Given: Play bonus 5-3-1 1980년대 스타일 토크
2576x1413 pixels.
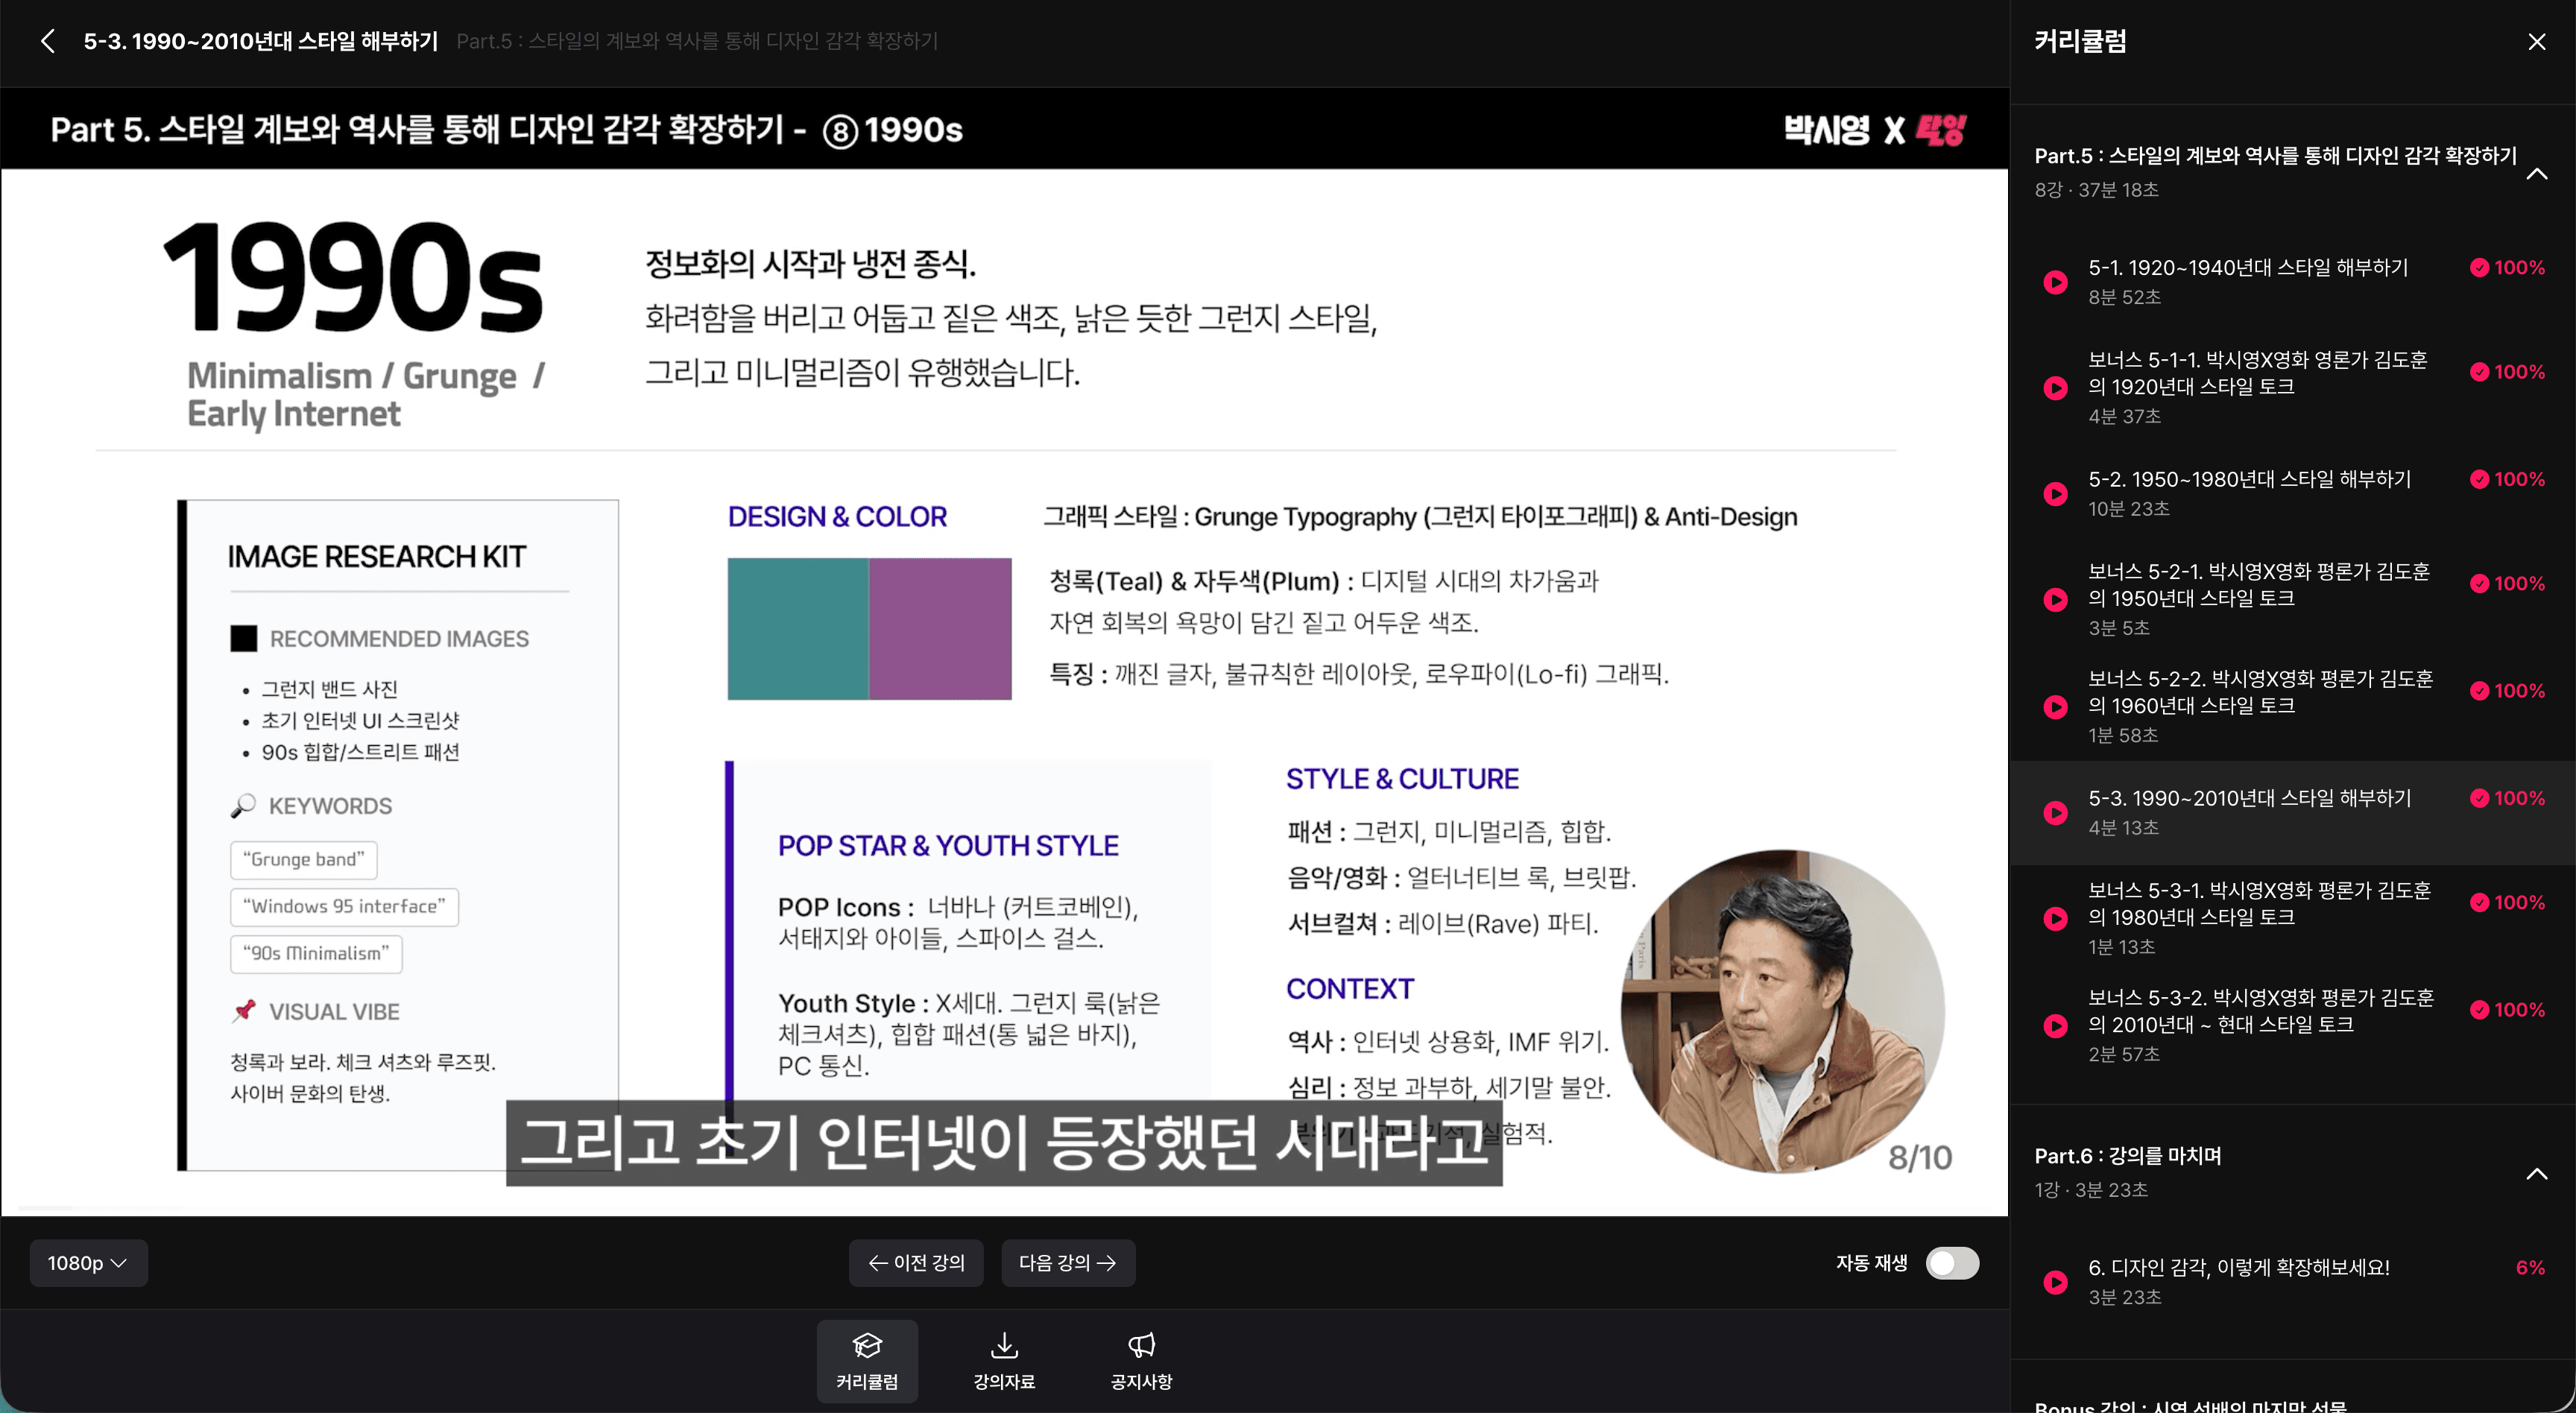Looking at the screenshot, I should tap(2055, 918).
